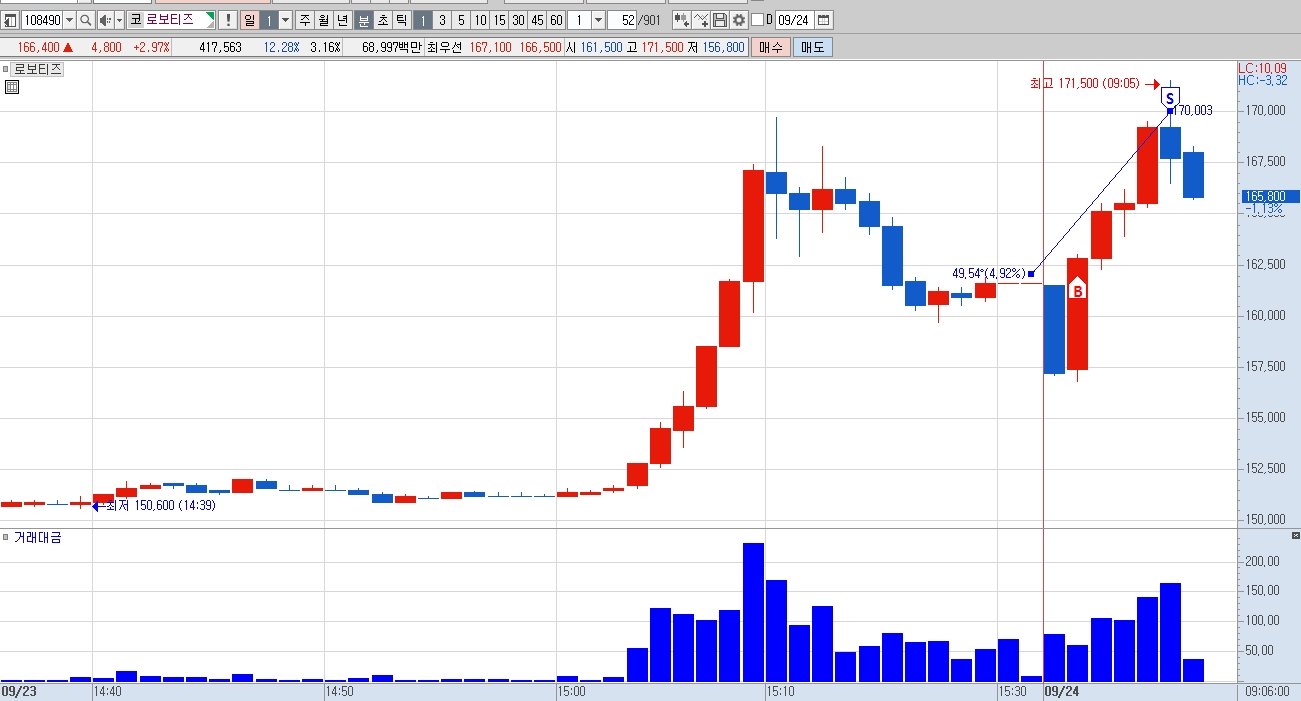Select the 30-minute interval button
Screen dimensions: 1301x701
[x=518, y=20]
